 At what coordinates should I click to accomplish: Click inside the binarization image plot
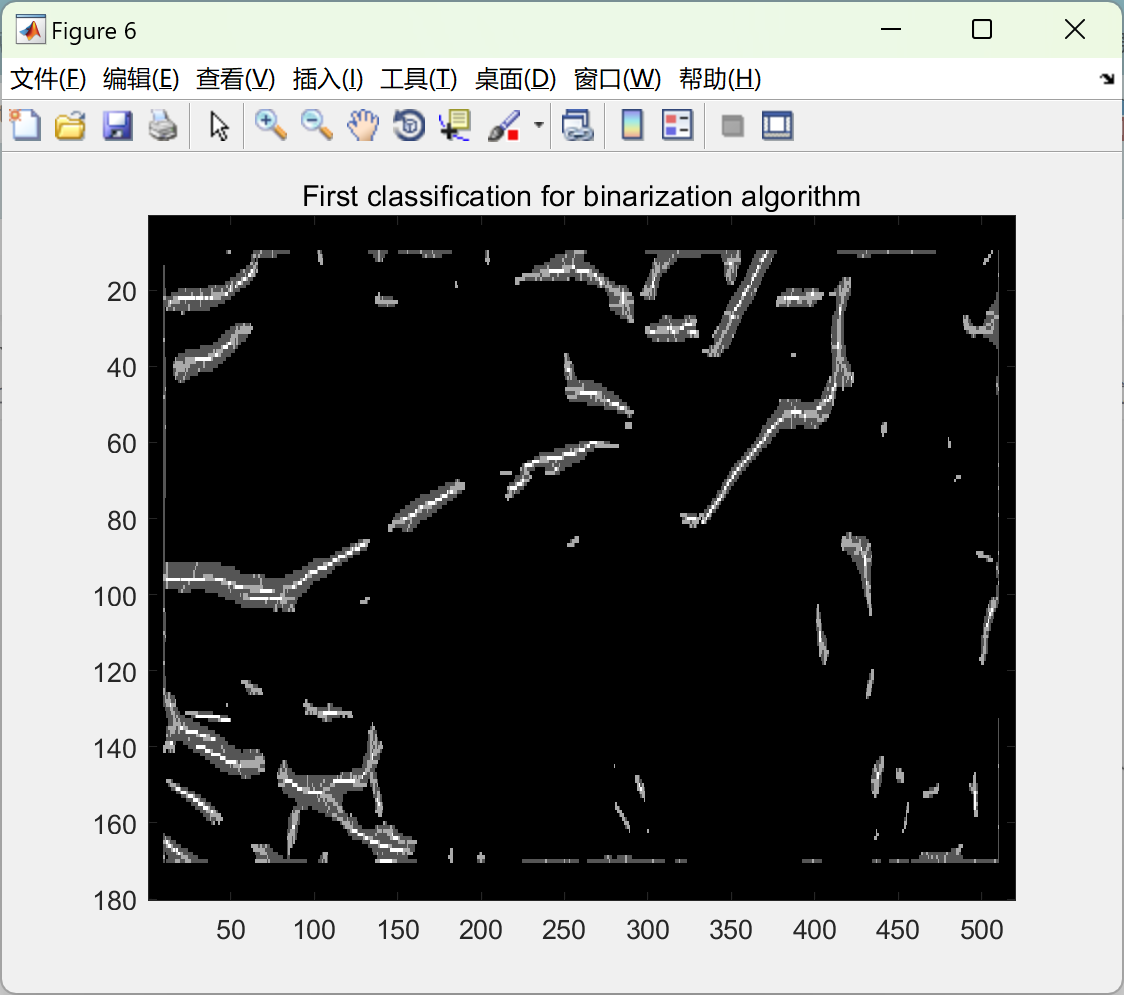click(581, 557)
